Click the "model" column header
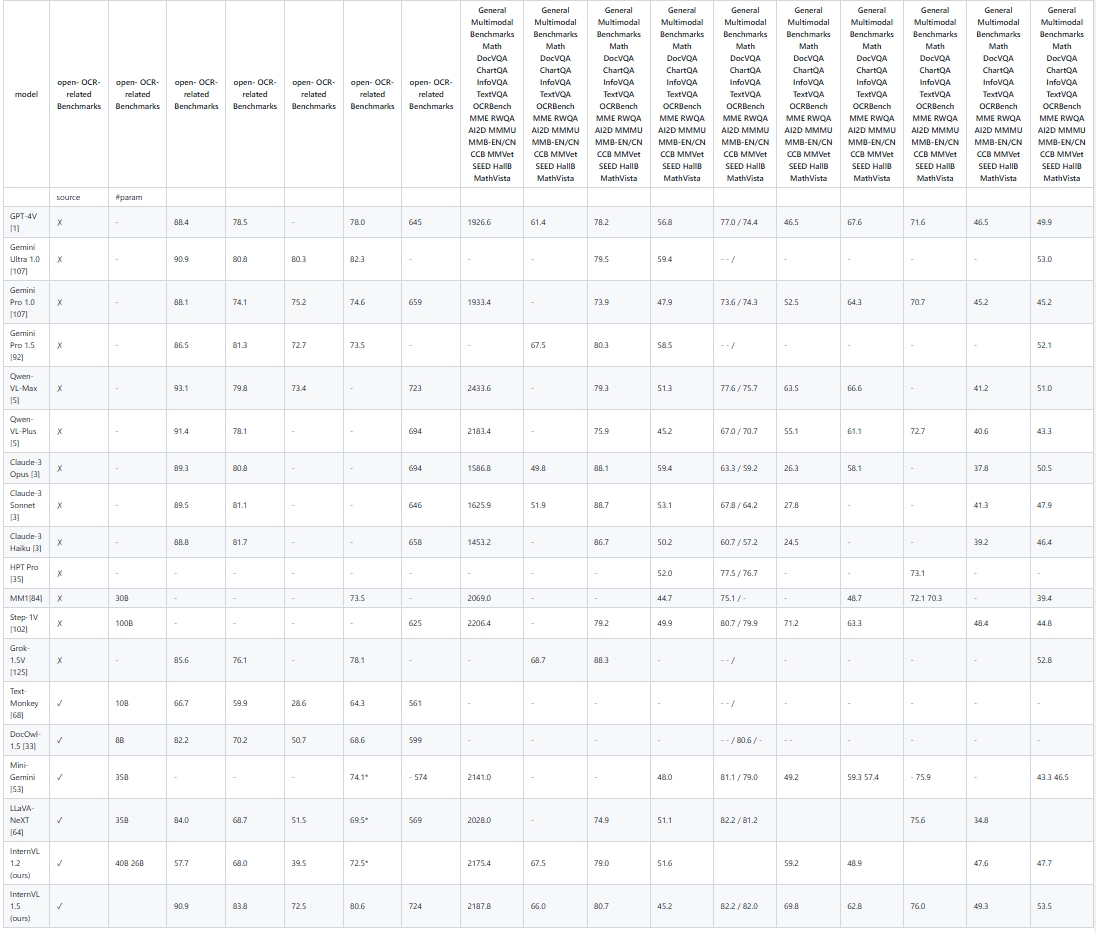The image size is (1096, 933). pyautogui.click(x=26, y=94)
